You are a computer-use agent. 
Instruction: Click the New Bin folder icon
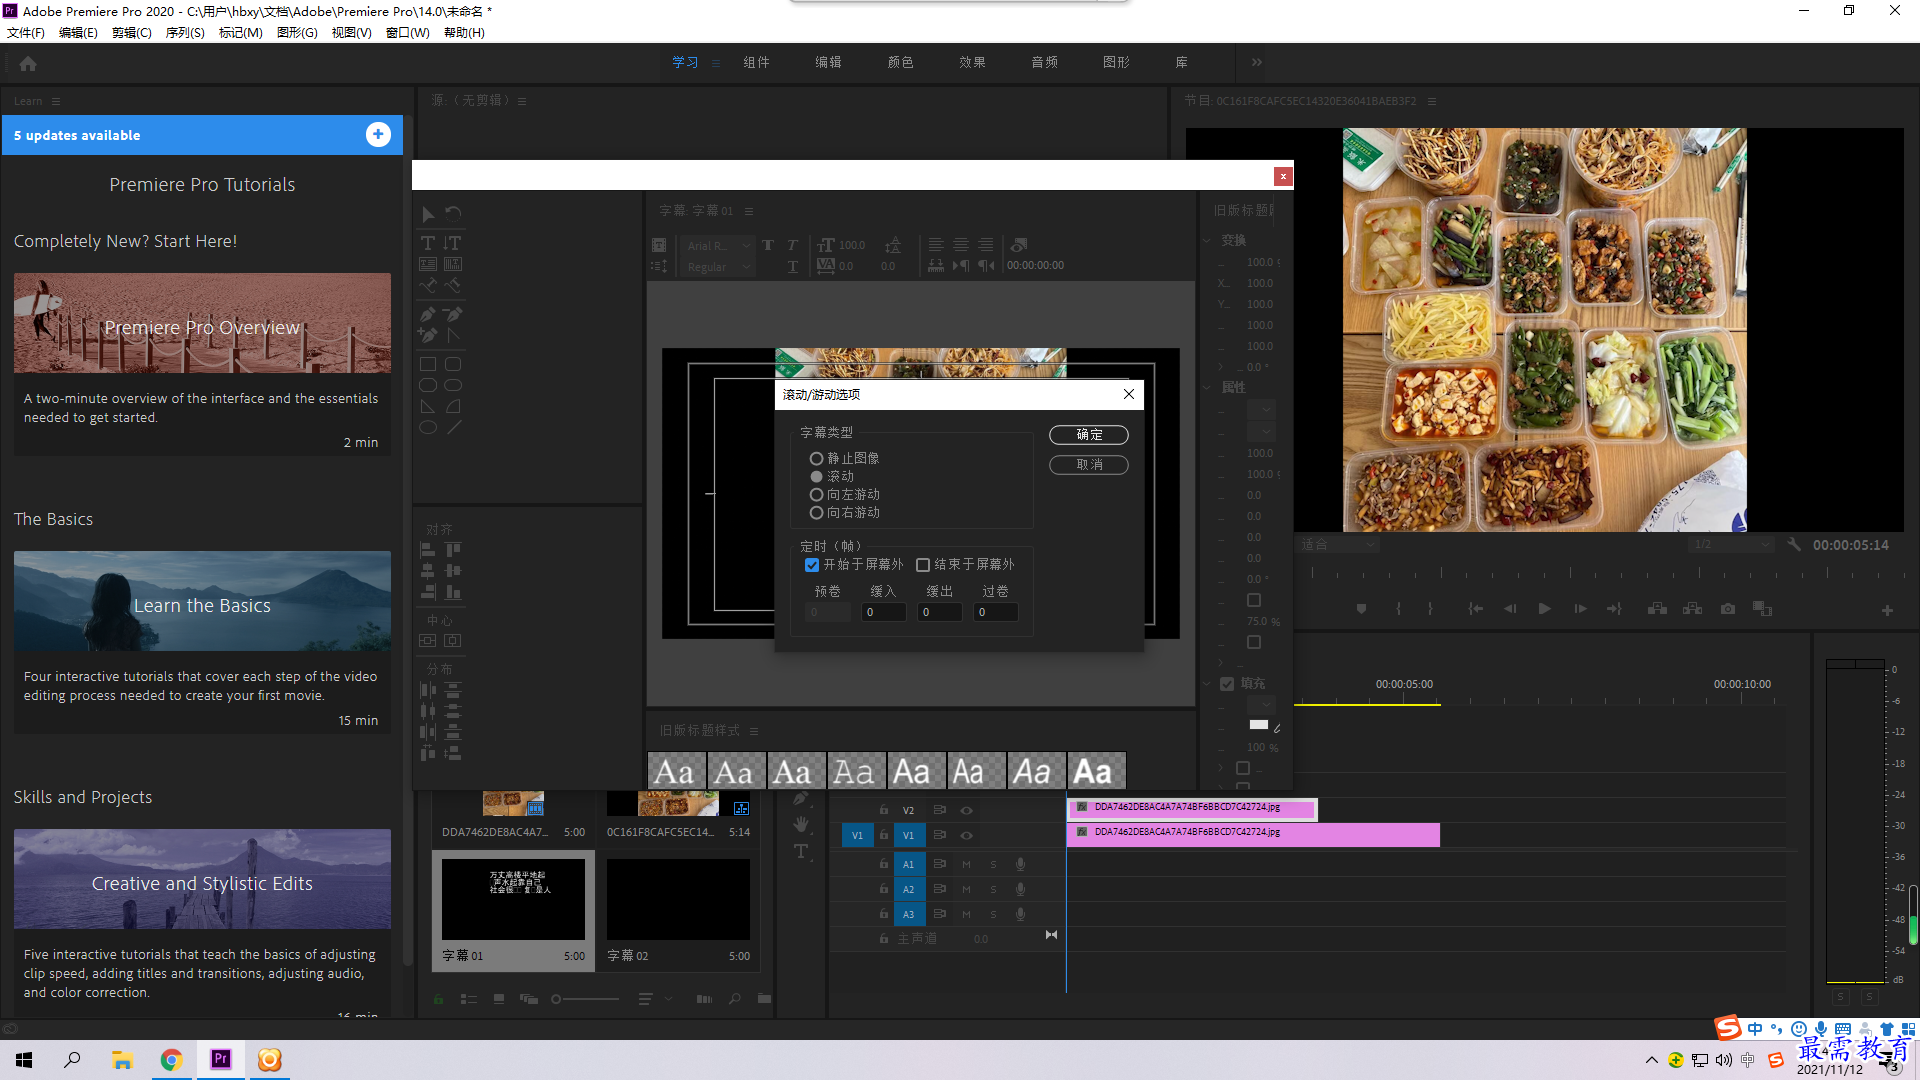[x=764, y=998]
